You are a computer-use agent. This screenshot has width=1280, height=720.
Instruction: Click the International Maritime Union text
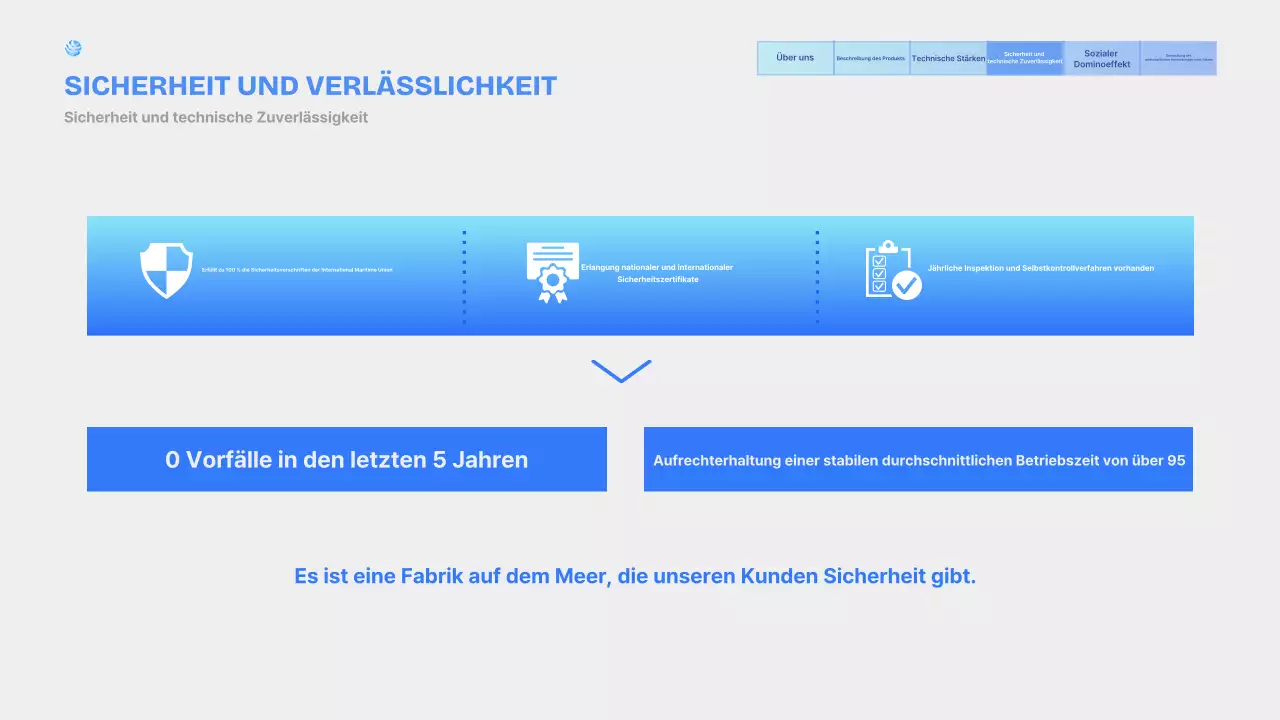297,270
